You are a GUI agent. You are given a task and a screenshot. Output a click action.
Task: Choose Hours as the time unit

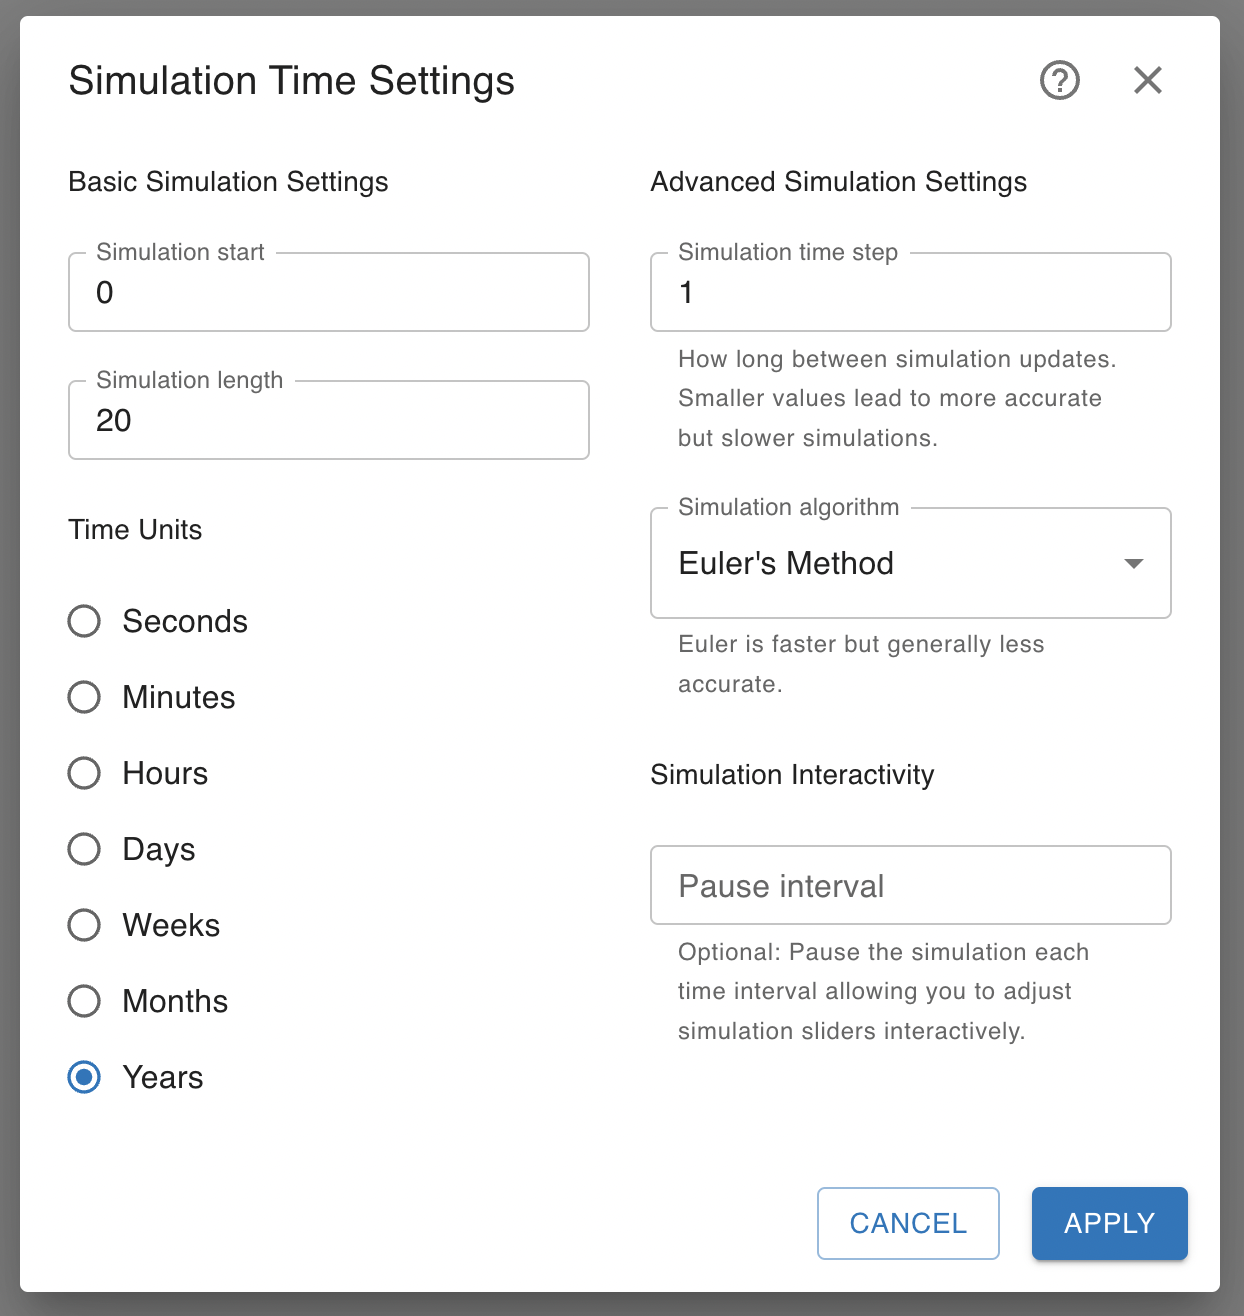tap(84, 773)
